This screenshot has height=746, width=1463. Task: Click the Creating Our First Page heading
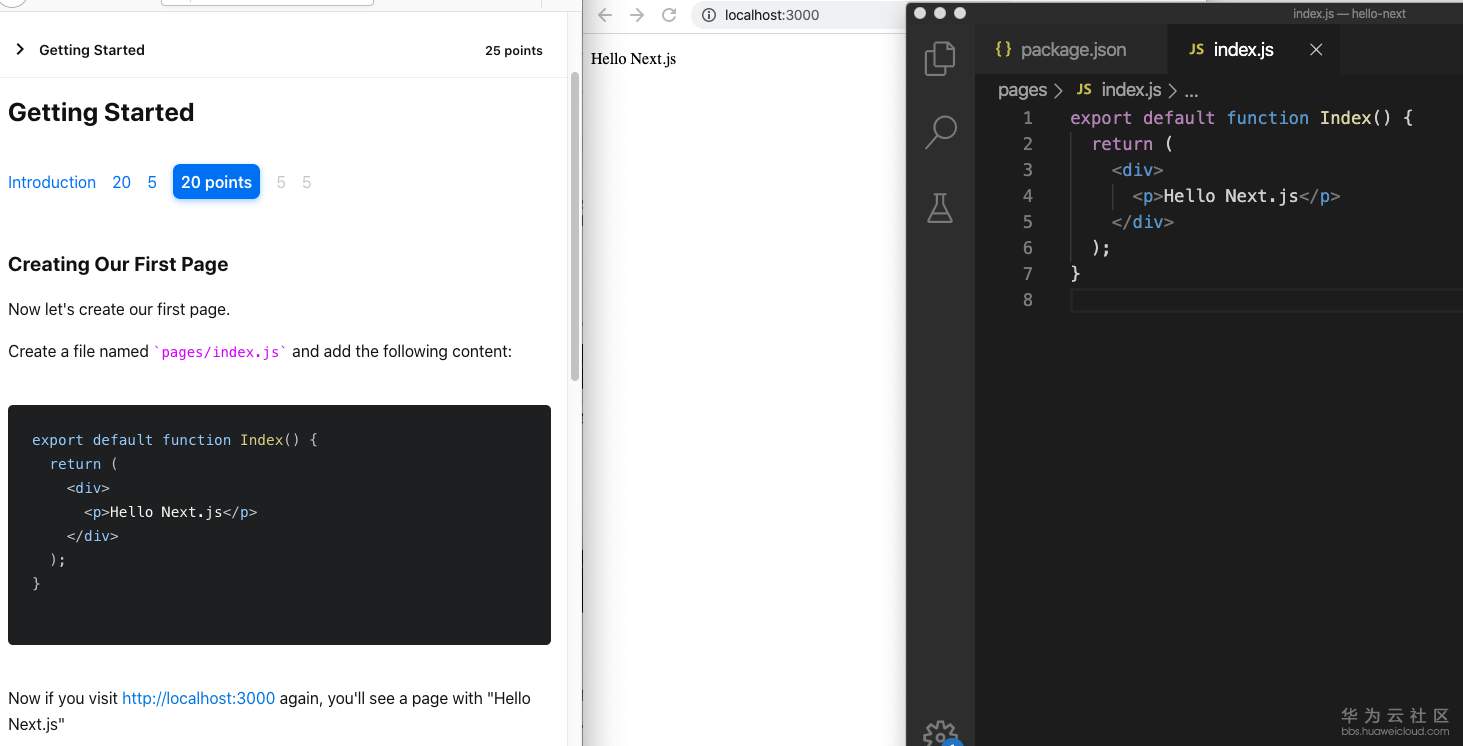(x=118, y=264)
